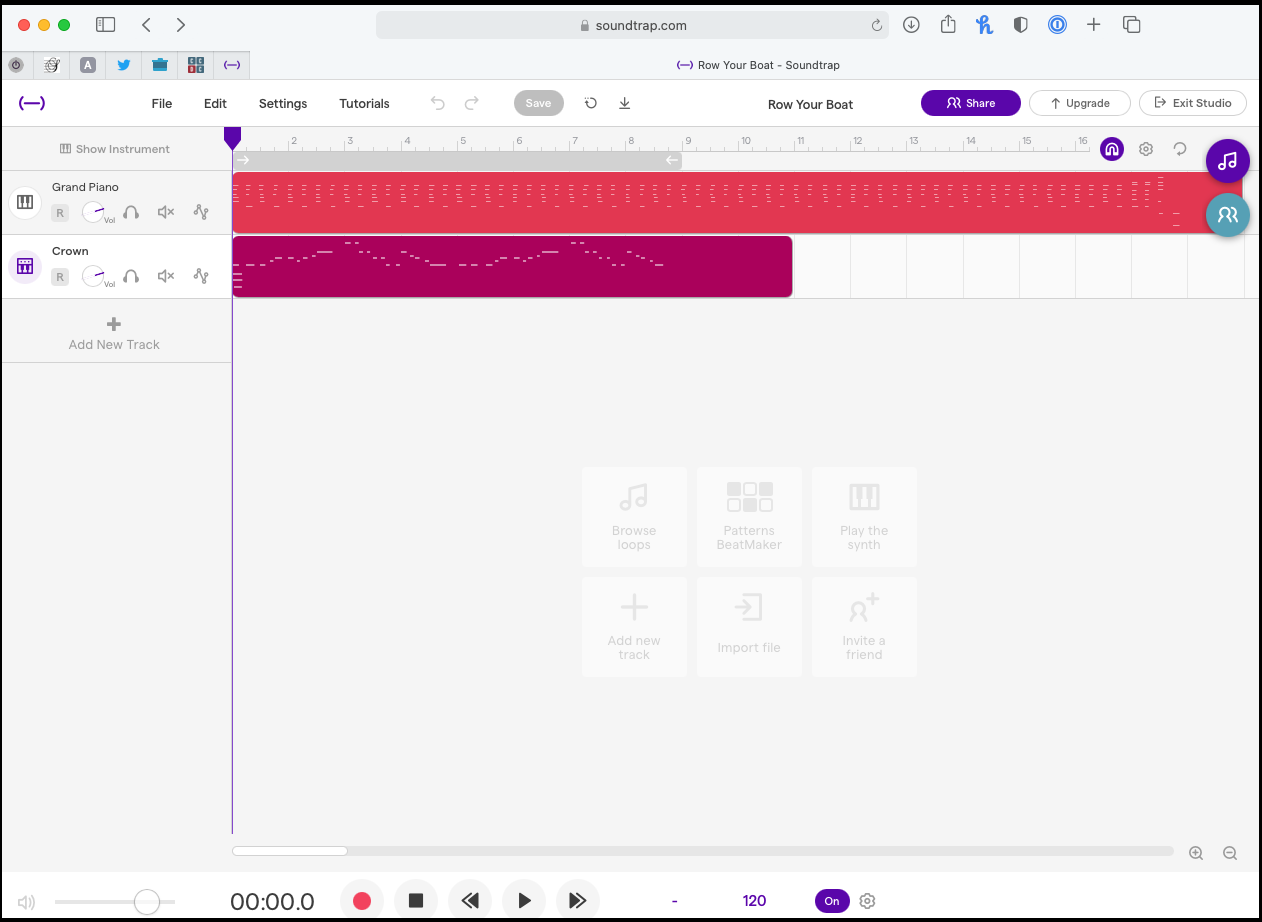This screenshot has height=922, width=1262.
Task: Open the Safari sidebar toggle
Action: (x=105, y=25)
